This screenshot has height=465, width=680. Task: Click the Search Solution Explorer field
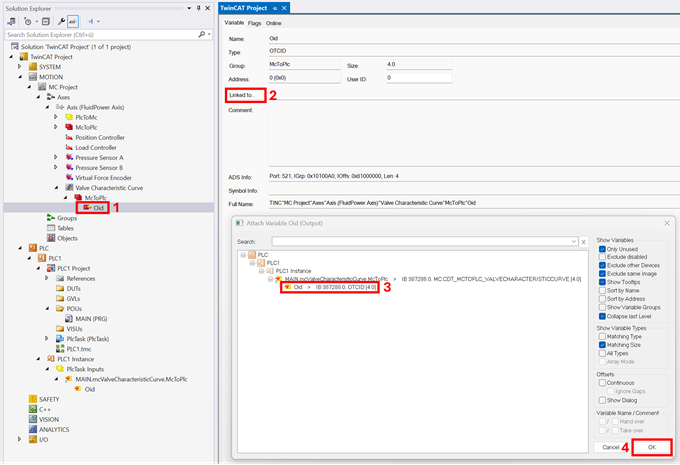[102, 34]
